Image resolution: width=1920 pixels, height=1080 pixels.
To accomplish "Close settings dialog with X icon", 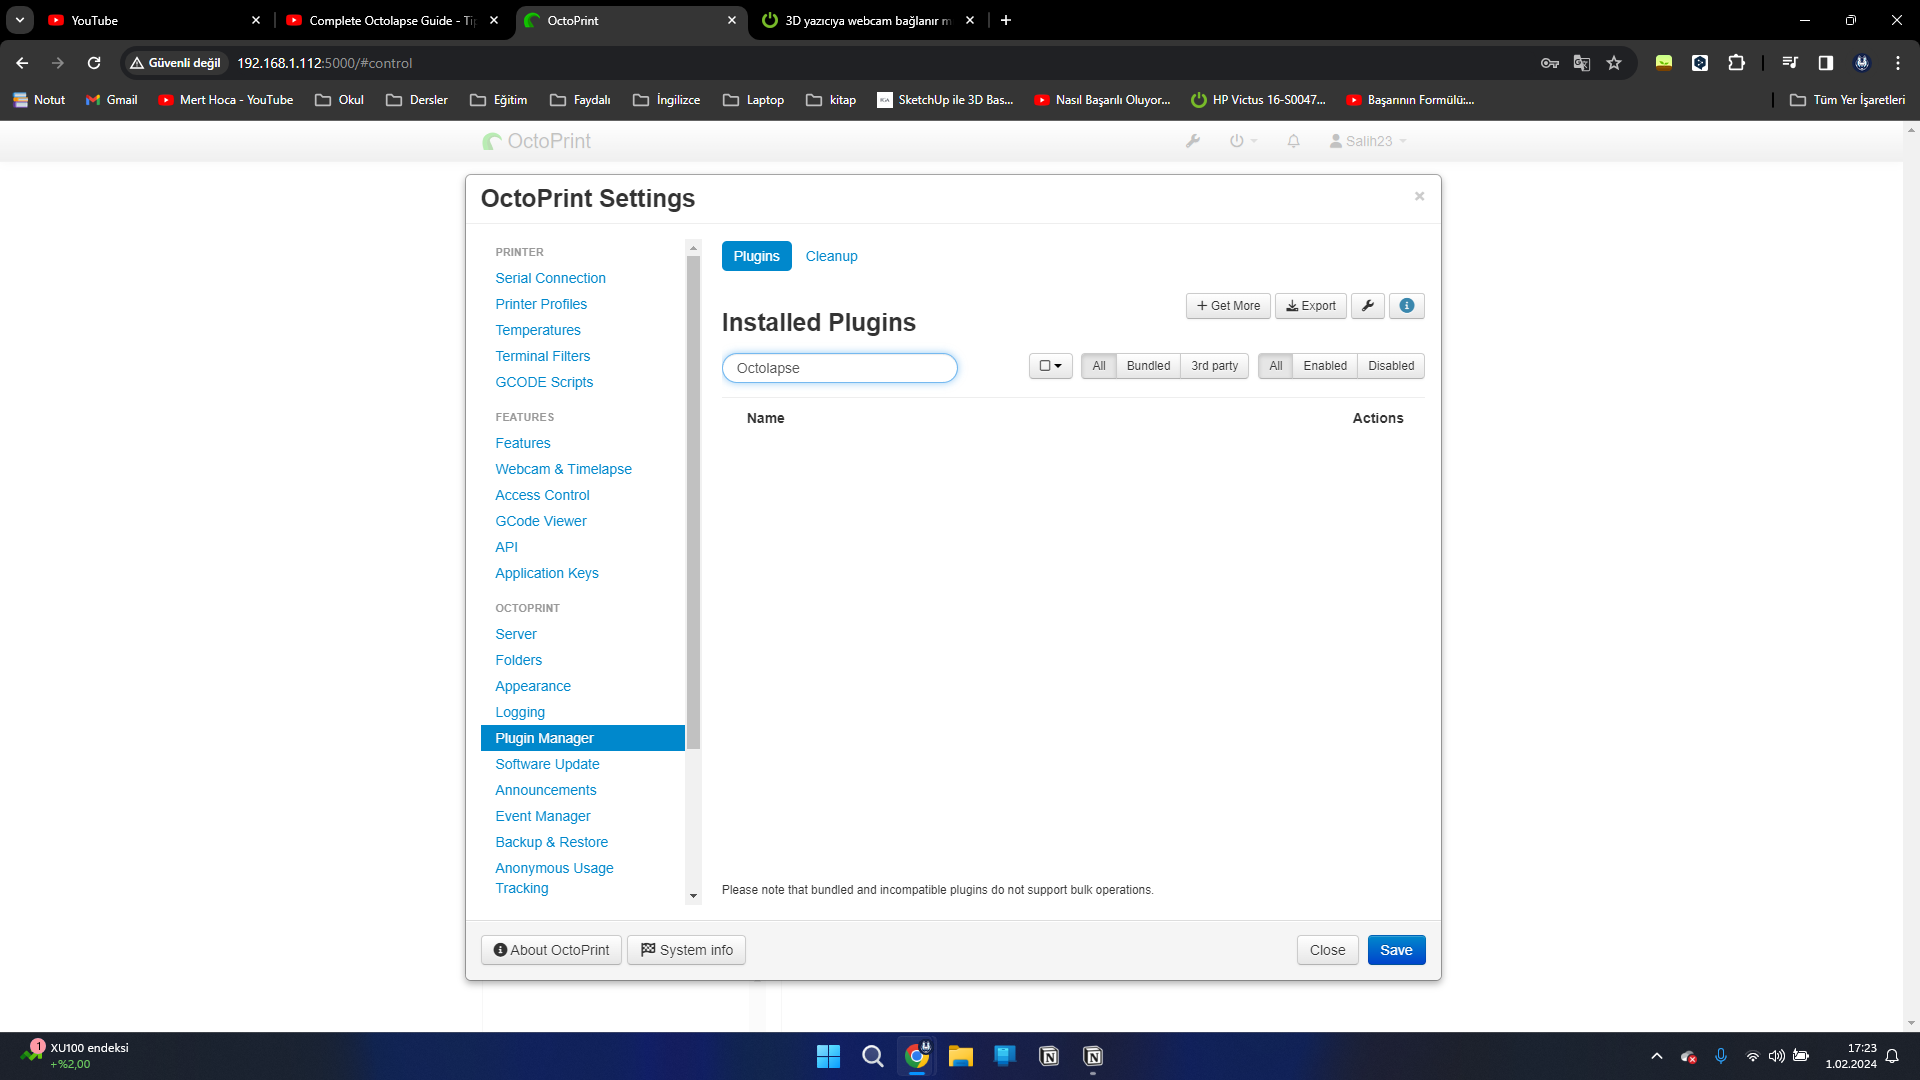I will tap(1419, 196).
